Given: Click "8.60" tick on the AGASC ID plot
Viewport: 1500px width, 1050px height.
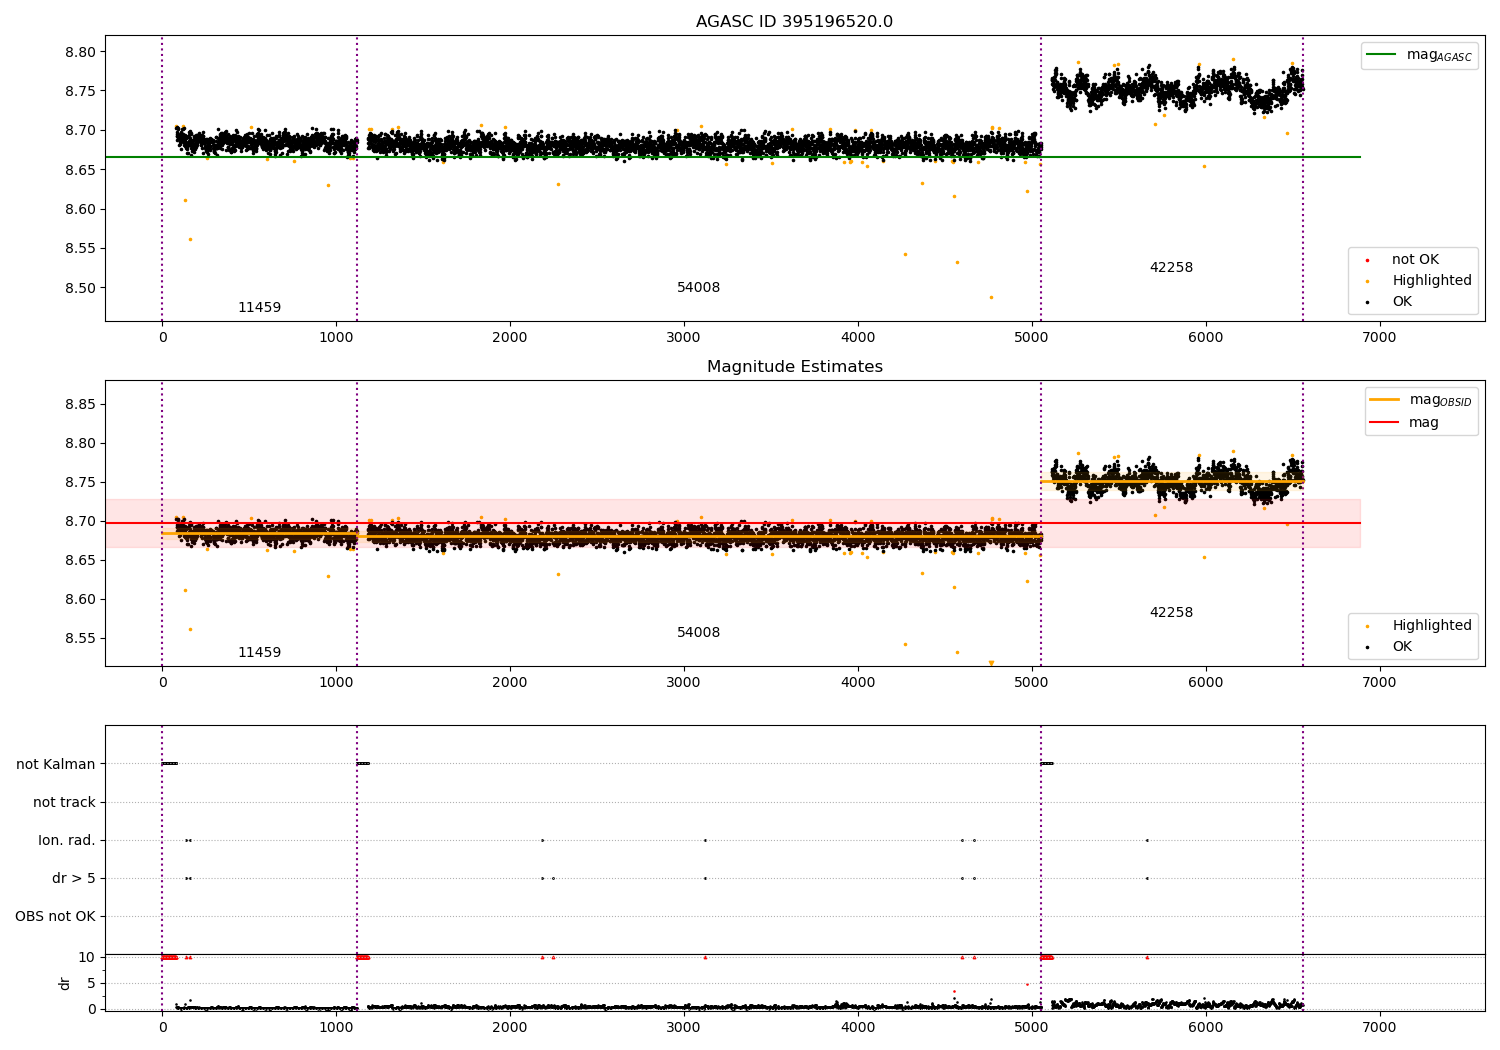Looking at the screenshot, I should coord(80,209).
